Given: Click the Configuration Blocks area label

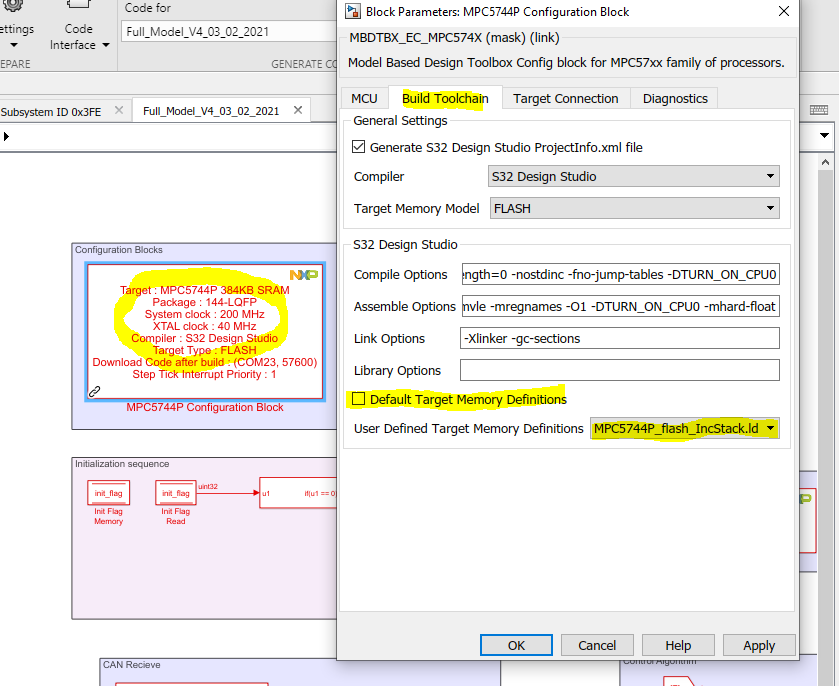Looking at the screenshot, I should click(x=118, y=250).
